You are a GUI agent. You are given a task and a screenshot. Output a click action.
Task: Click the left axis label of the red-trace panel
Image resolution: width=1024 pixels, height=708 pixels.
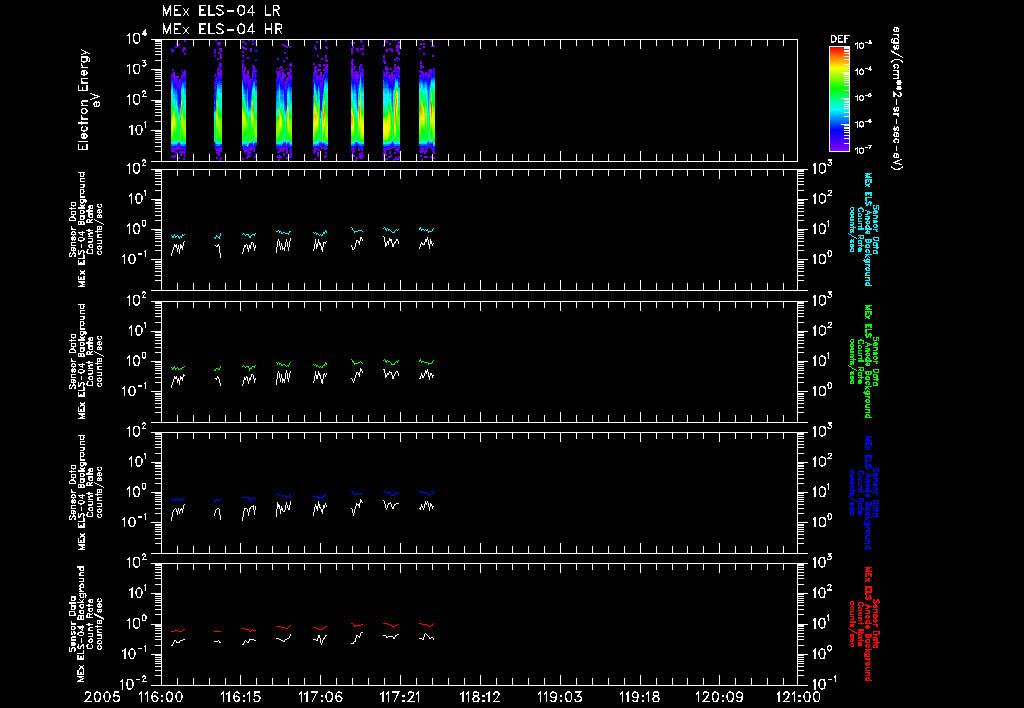(x=86, y=624)
